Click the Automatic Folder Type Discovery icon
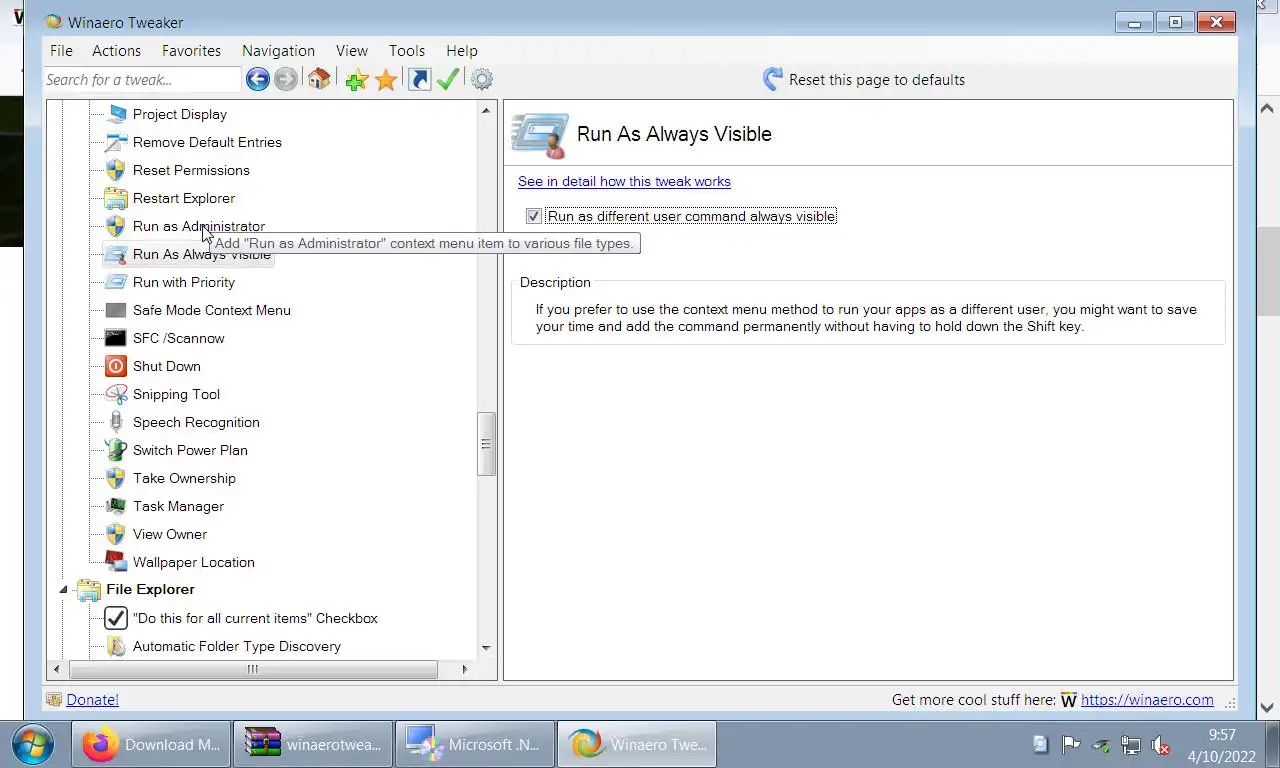 (x=116, y=646)
